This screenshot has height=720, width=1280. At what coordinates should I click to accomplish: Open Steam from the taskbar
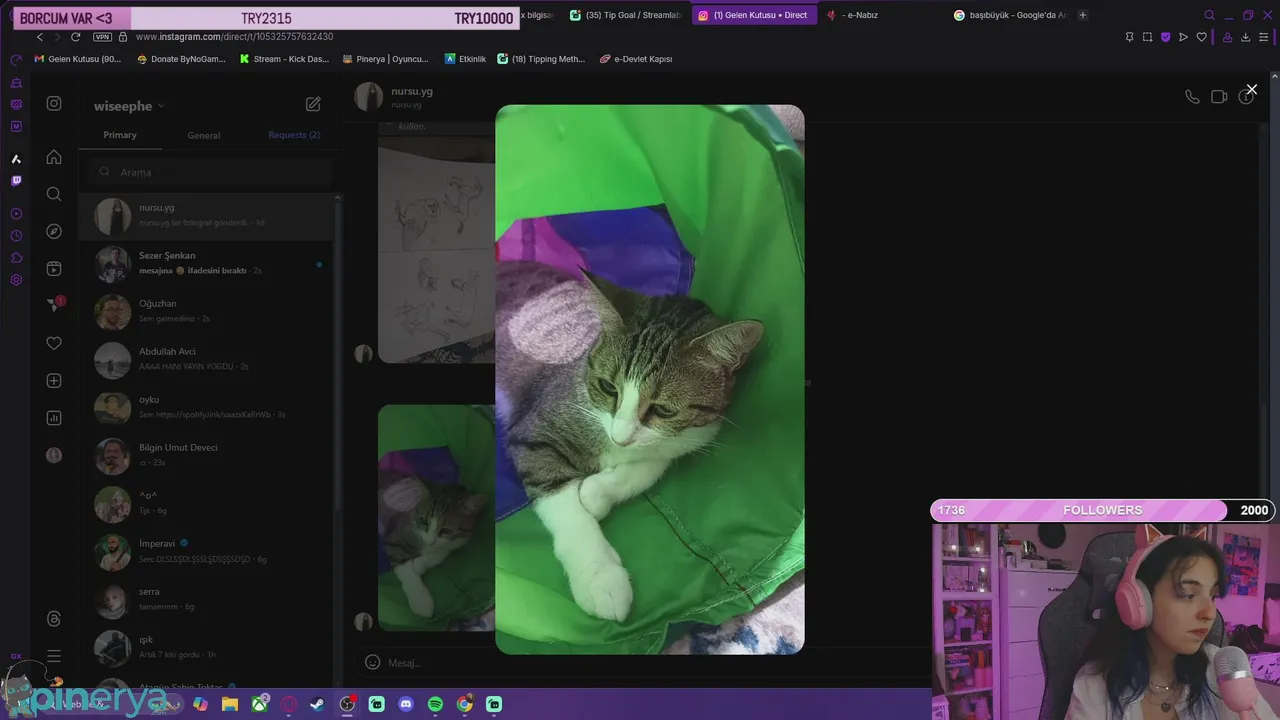click(x=317, y=704)
